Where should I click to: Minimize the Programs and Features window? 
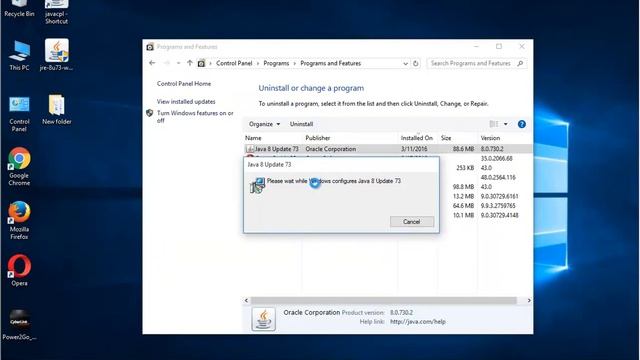click(x=476, y=47)
